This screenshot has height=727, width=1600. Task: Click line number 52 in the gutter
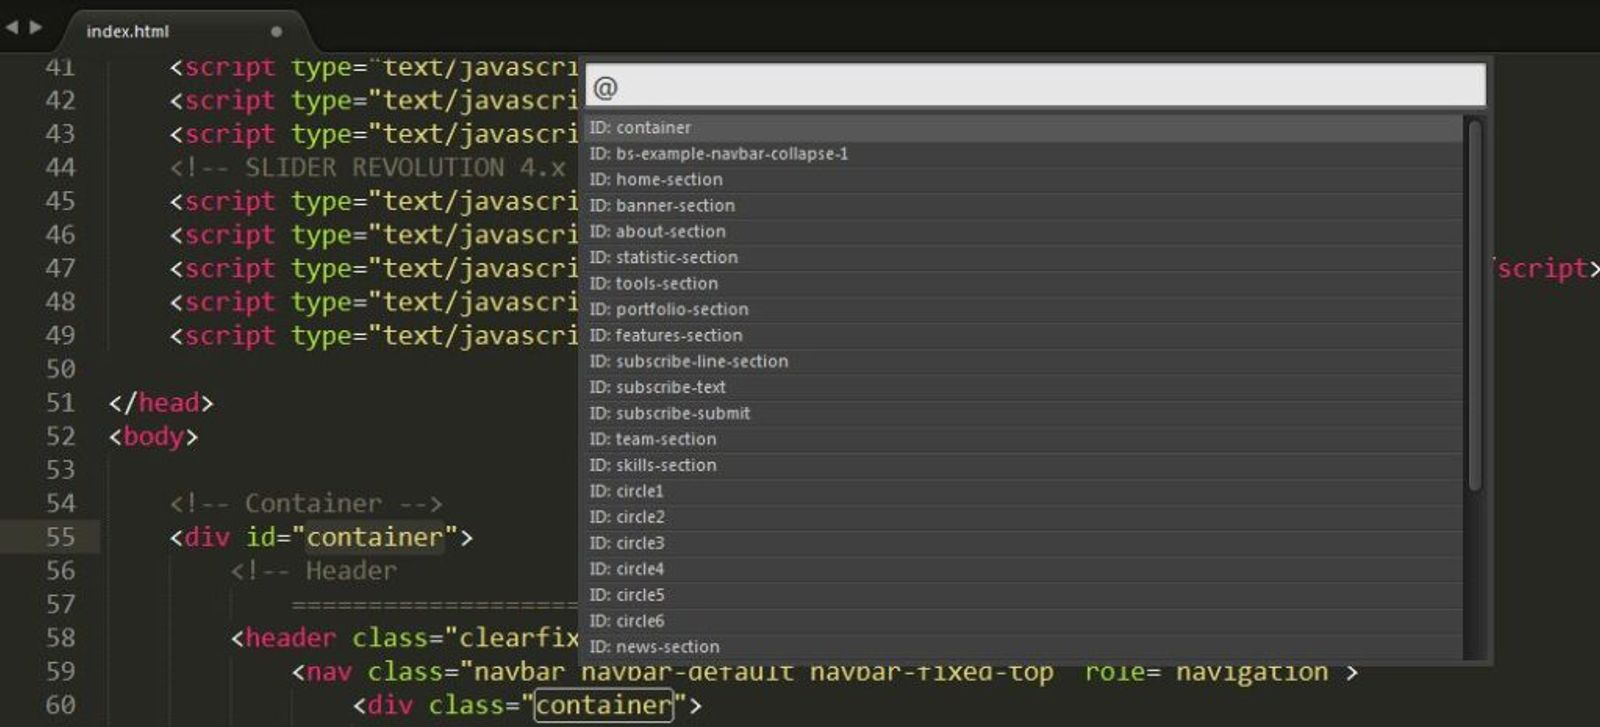coord(60,436)
